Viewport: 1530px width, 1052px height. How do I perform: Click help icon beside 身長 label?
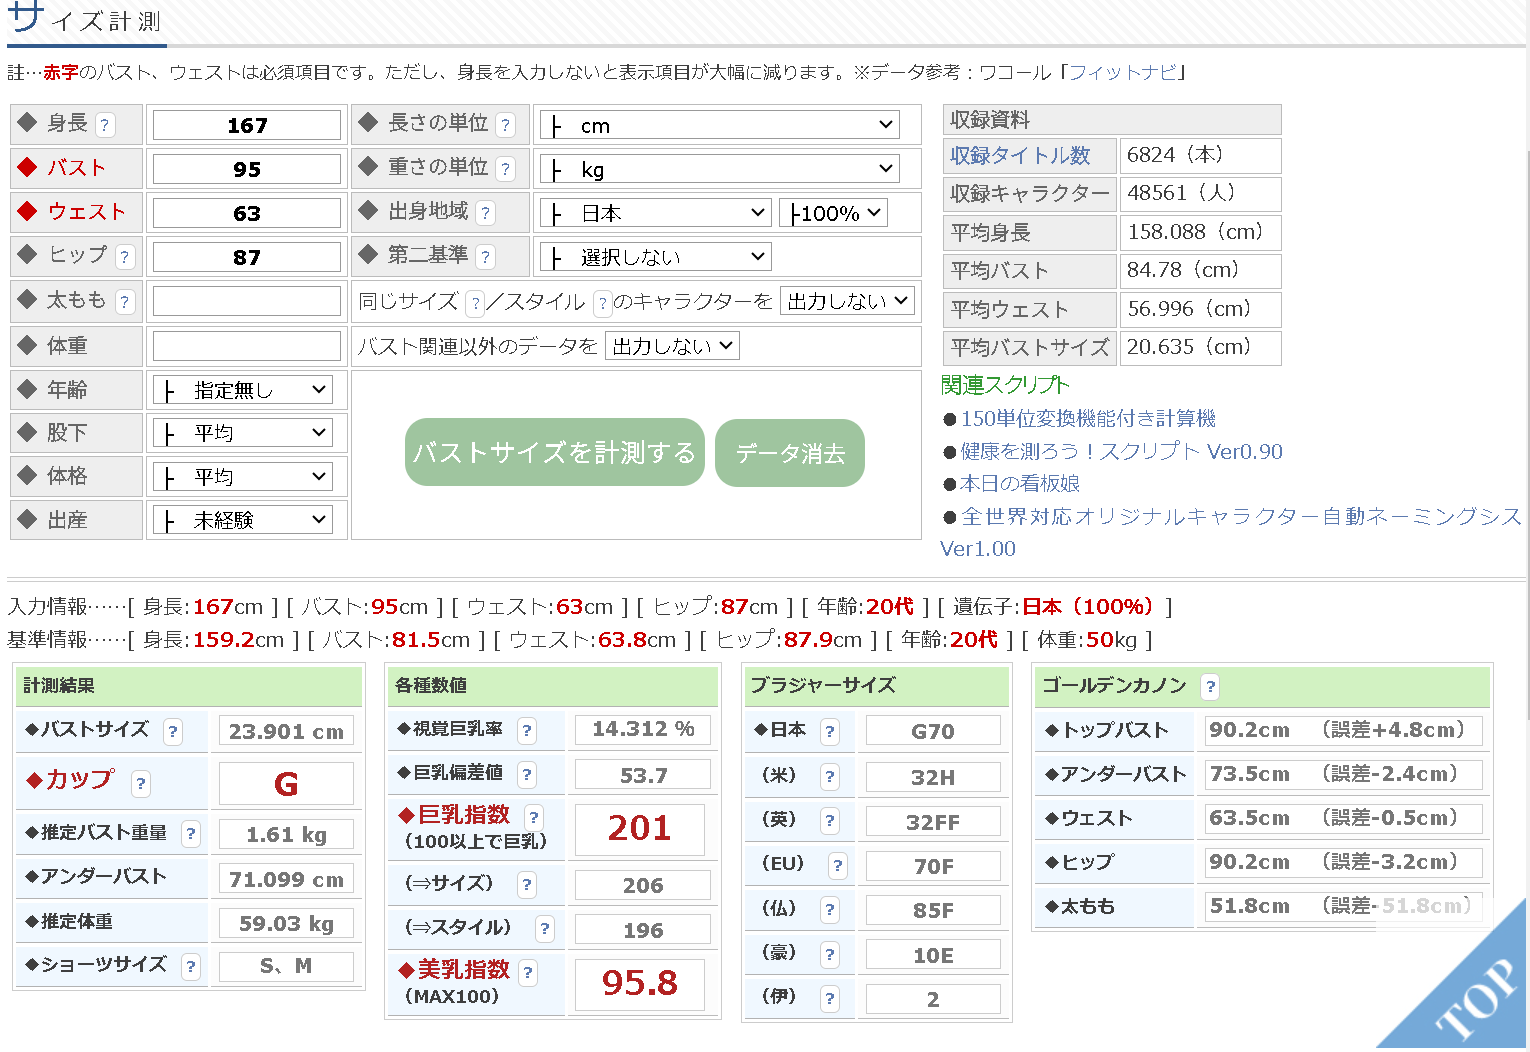[105, 125]
